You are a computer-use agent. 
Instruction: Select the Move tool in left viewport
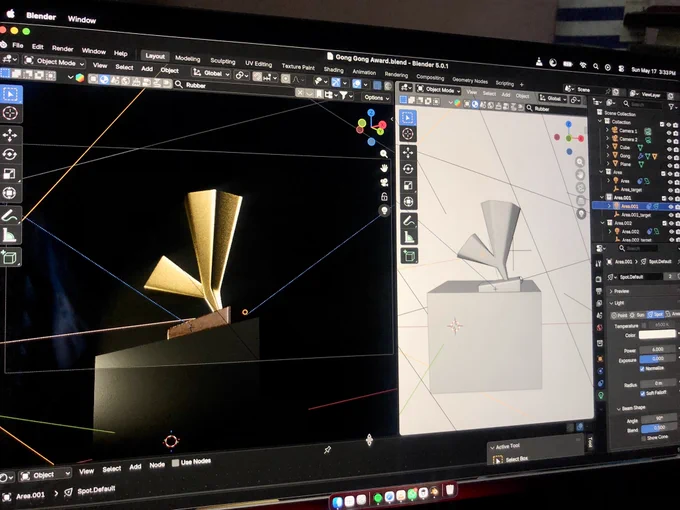(10, 135)
